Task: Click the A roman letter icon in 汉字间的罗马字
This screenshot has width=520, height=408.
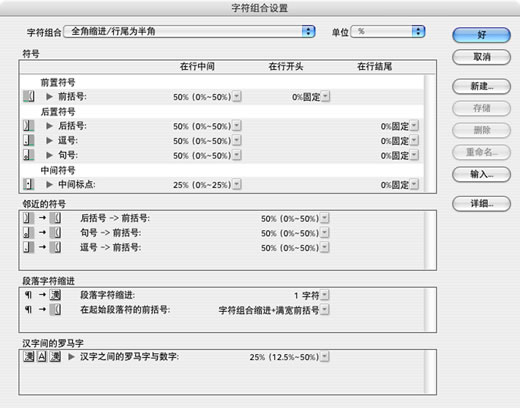Action: pos(42,357)
